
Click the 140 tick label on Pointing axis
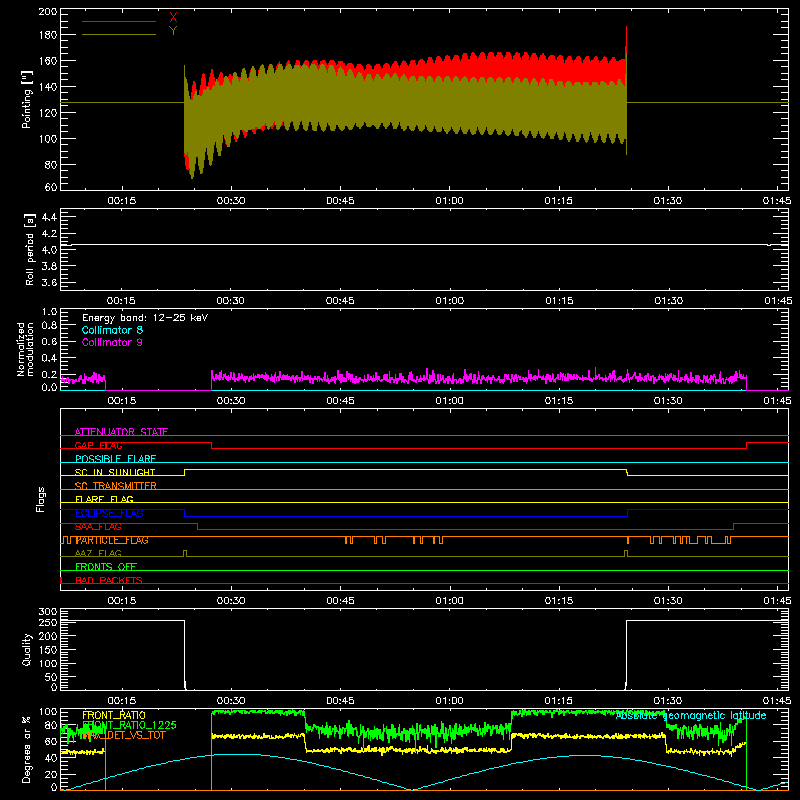(x=47, y=87)
